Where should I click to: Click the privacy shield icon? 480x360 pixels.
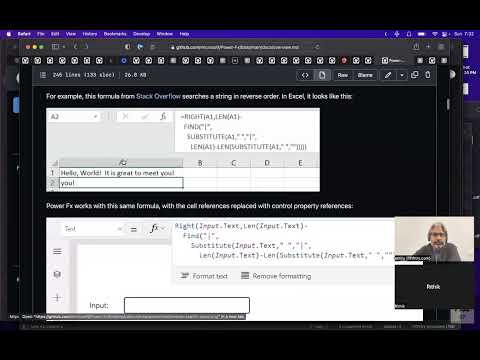click(x=127, y=47)
